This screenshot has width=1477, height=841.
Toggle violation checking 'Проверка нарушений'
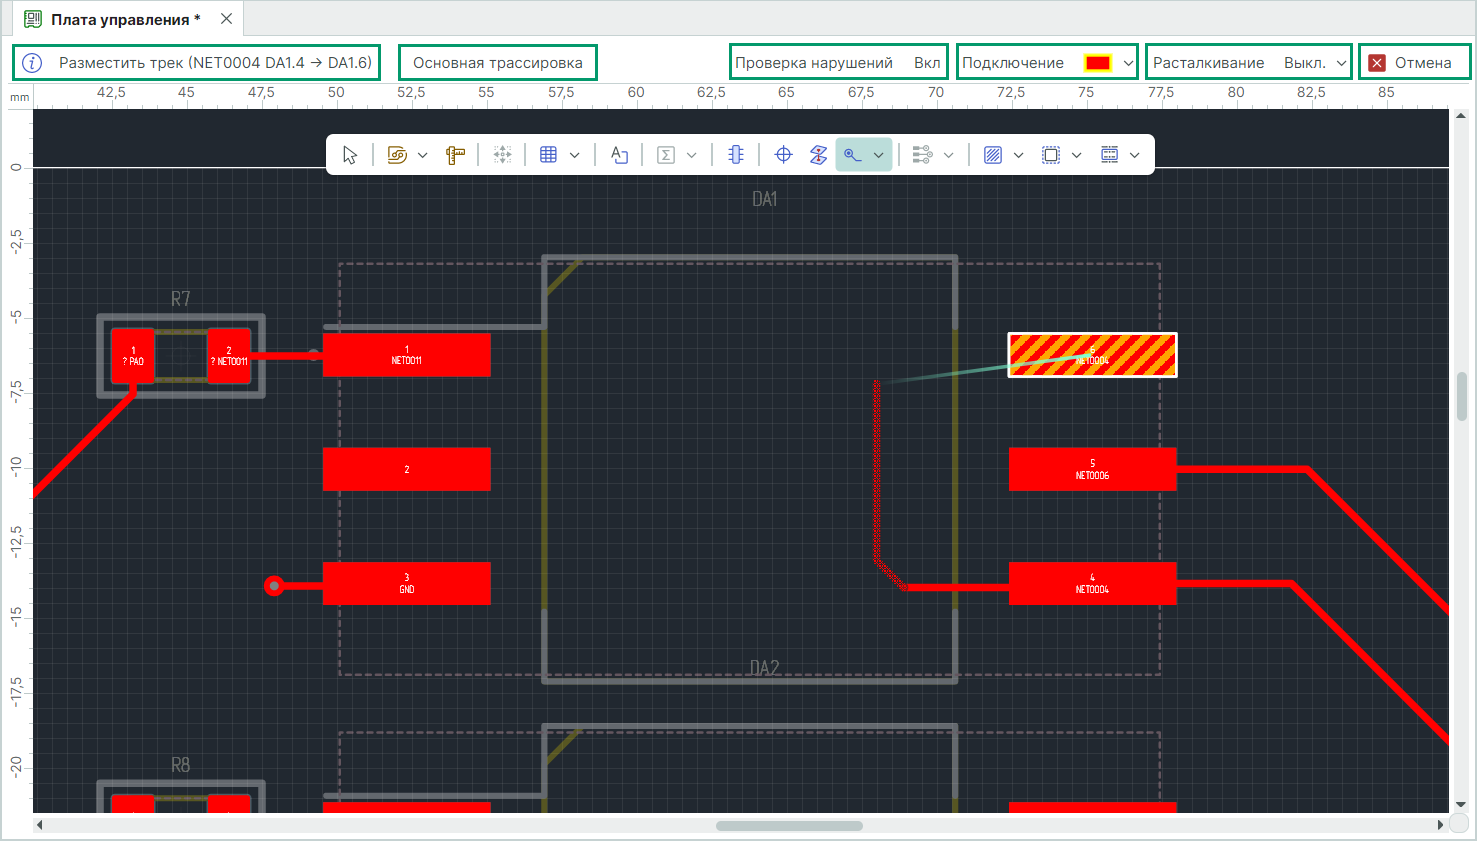(838, 62)
